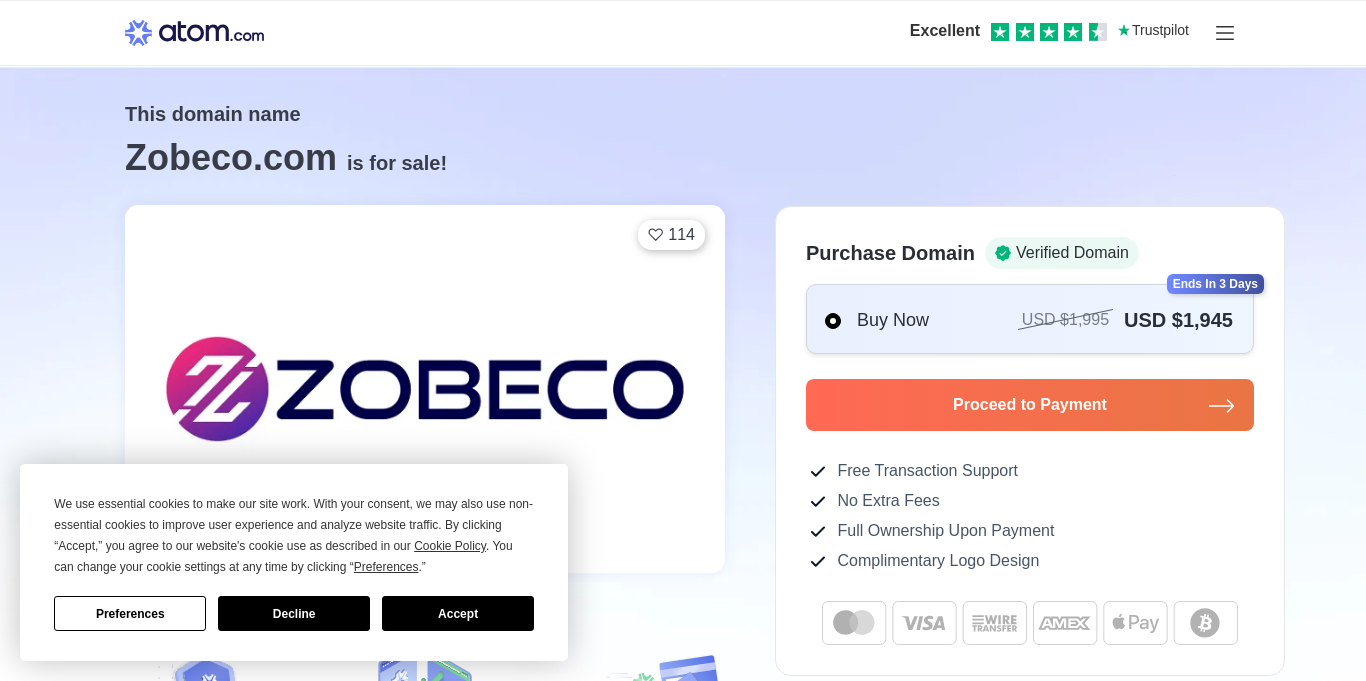The width and height of the screenshot is (1366, 681).
Task: Click the Wire Transfer payment icon
Action: click(x=995, y=623)
